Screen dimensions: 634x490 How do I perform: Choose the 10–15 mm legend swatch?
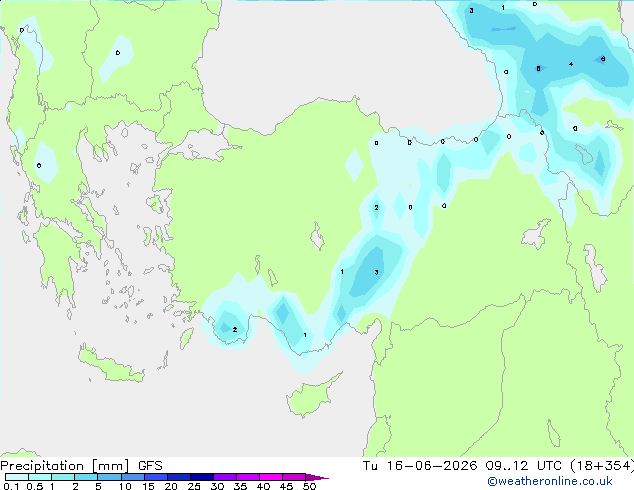pos(133,477)
